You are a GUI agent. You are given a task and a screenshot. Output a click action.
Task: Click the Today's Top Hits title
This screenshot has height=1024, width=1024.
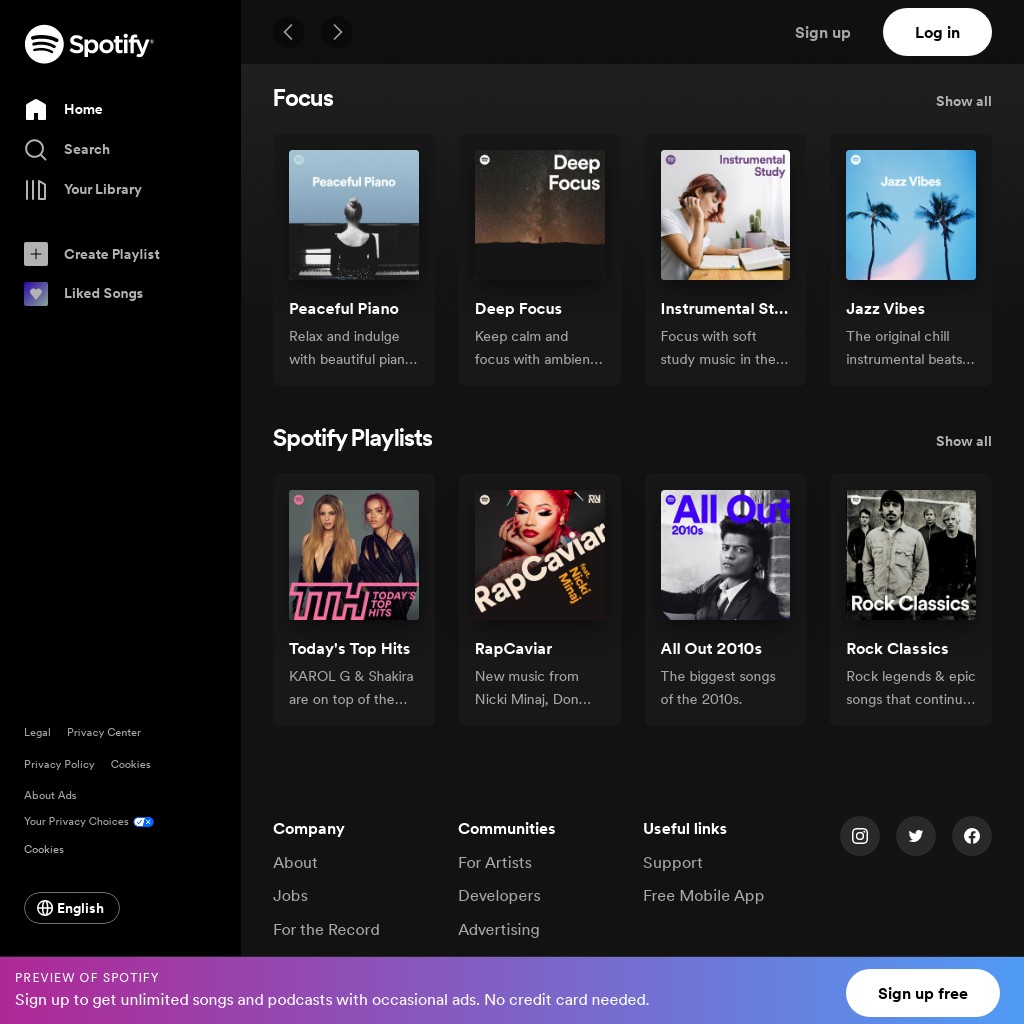pyautogui.click(x=349, y=648)
